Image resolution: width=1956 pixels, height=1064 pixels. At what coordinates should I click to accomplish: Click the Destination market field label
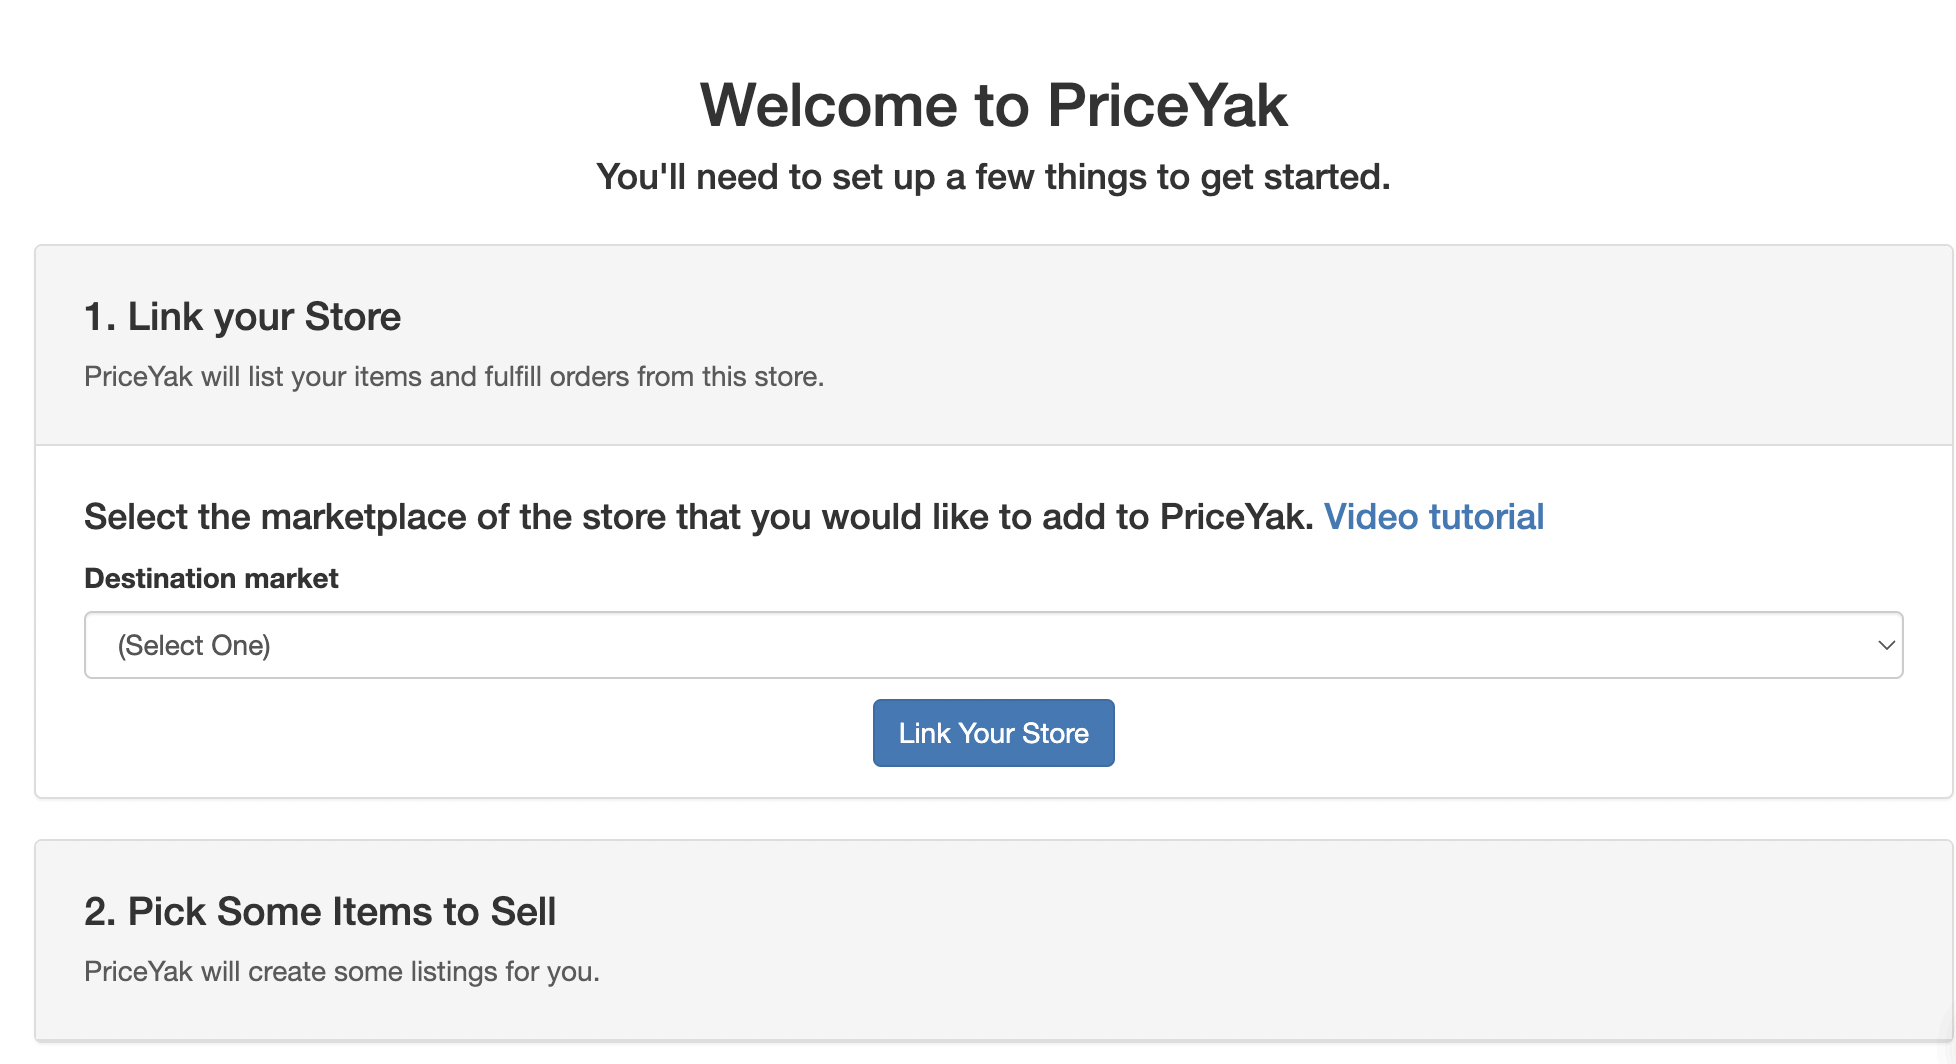point(211,578)
